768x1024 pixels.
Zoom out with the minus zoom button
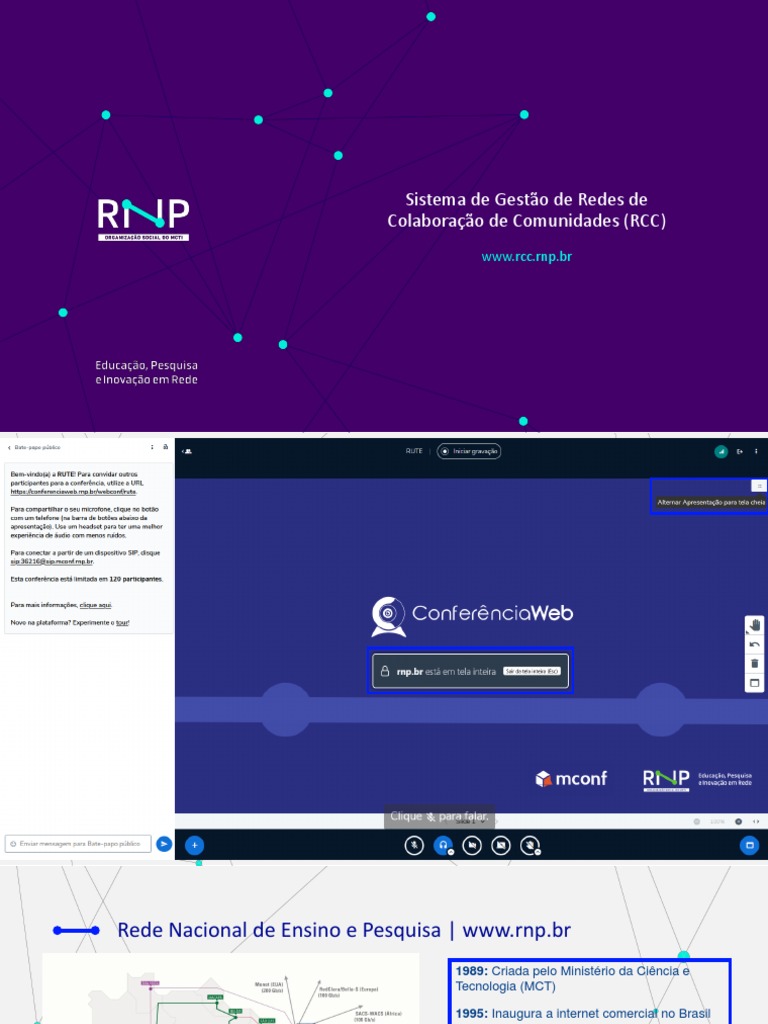point(697,822)
